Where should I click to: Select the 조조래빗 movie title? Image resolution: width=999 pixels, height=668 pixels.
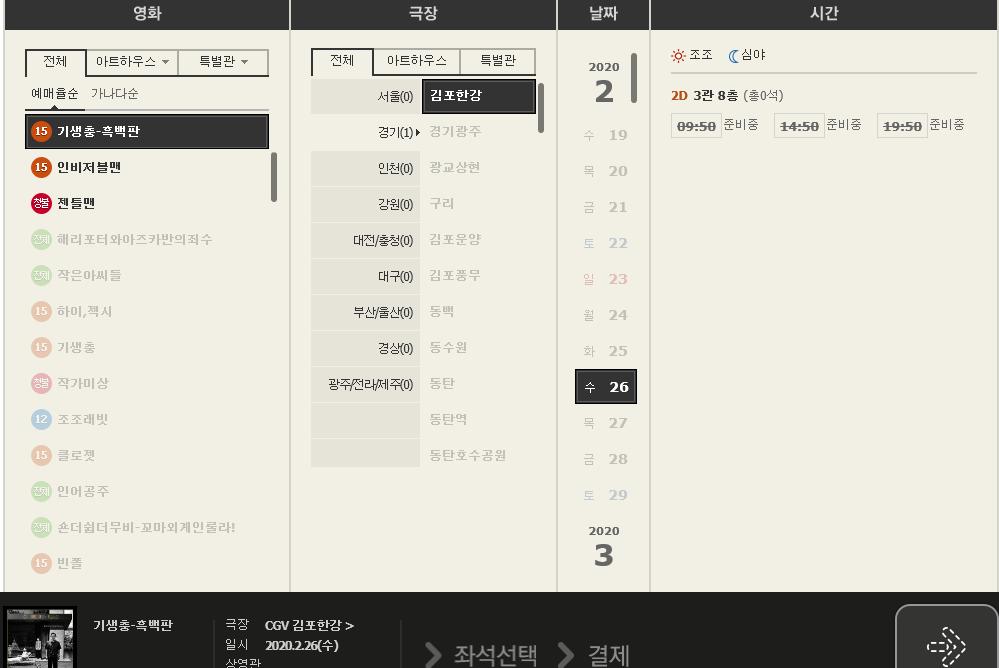point(83,419)
